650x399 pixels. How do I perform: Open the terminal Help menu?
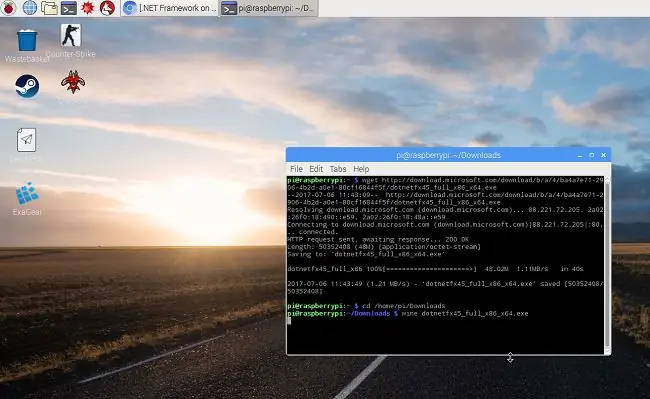[361, 169]
